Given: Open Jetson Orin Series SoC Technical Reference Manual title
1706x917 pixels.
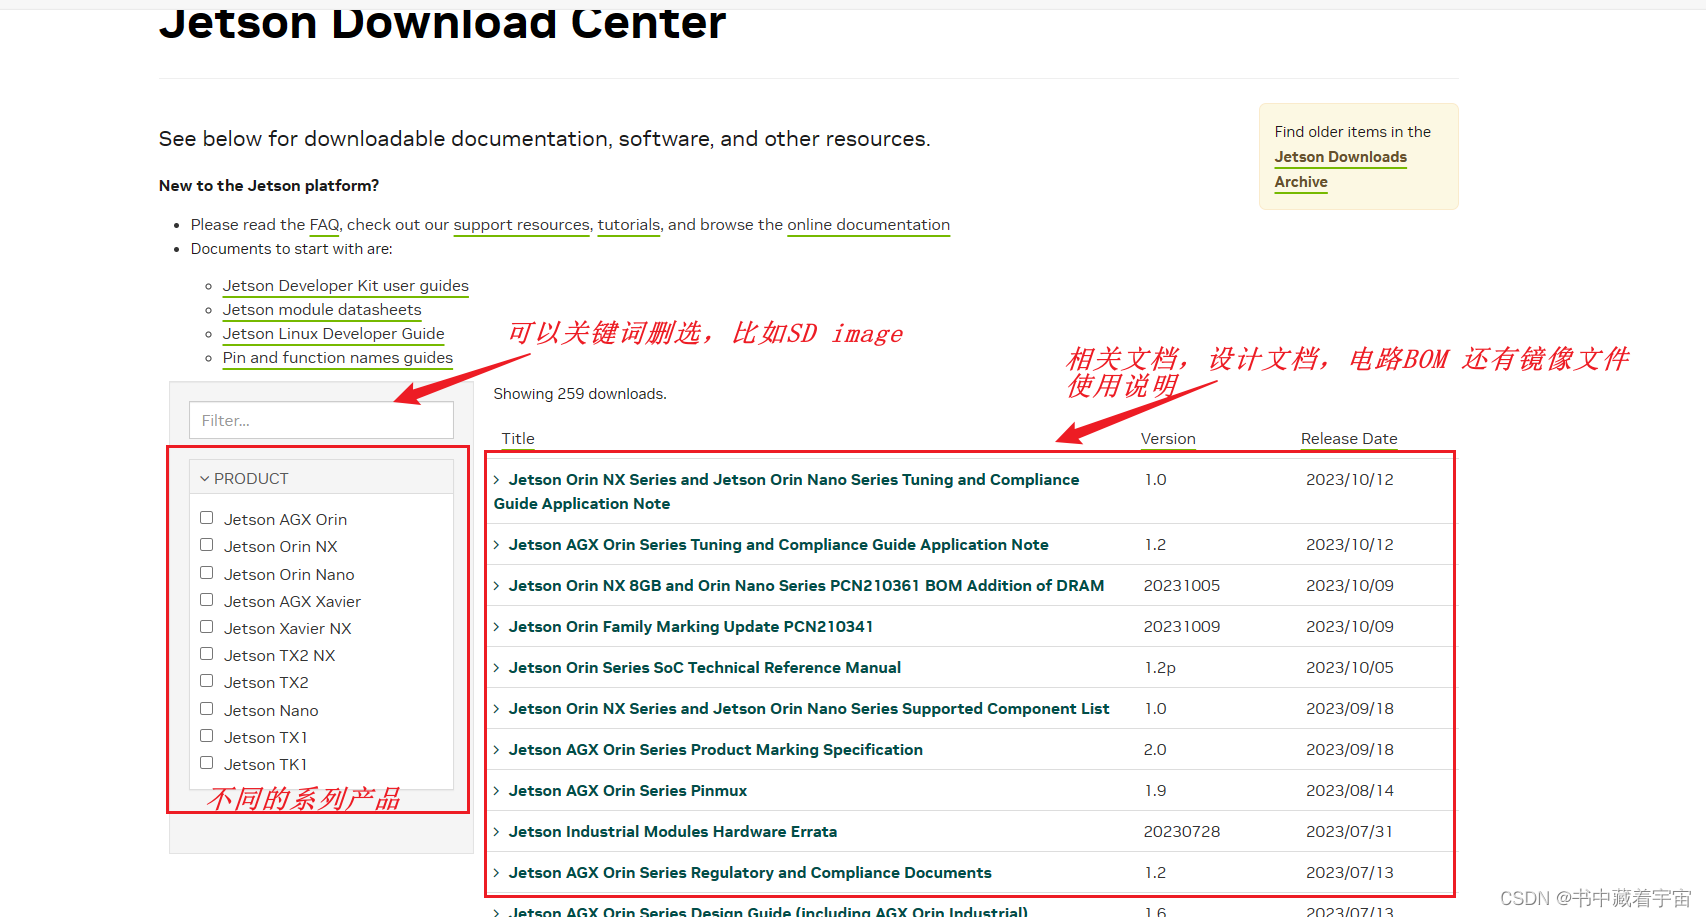Looking at the screenshot, I should point(705,668).
